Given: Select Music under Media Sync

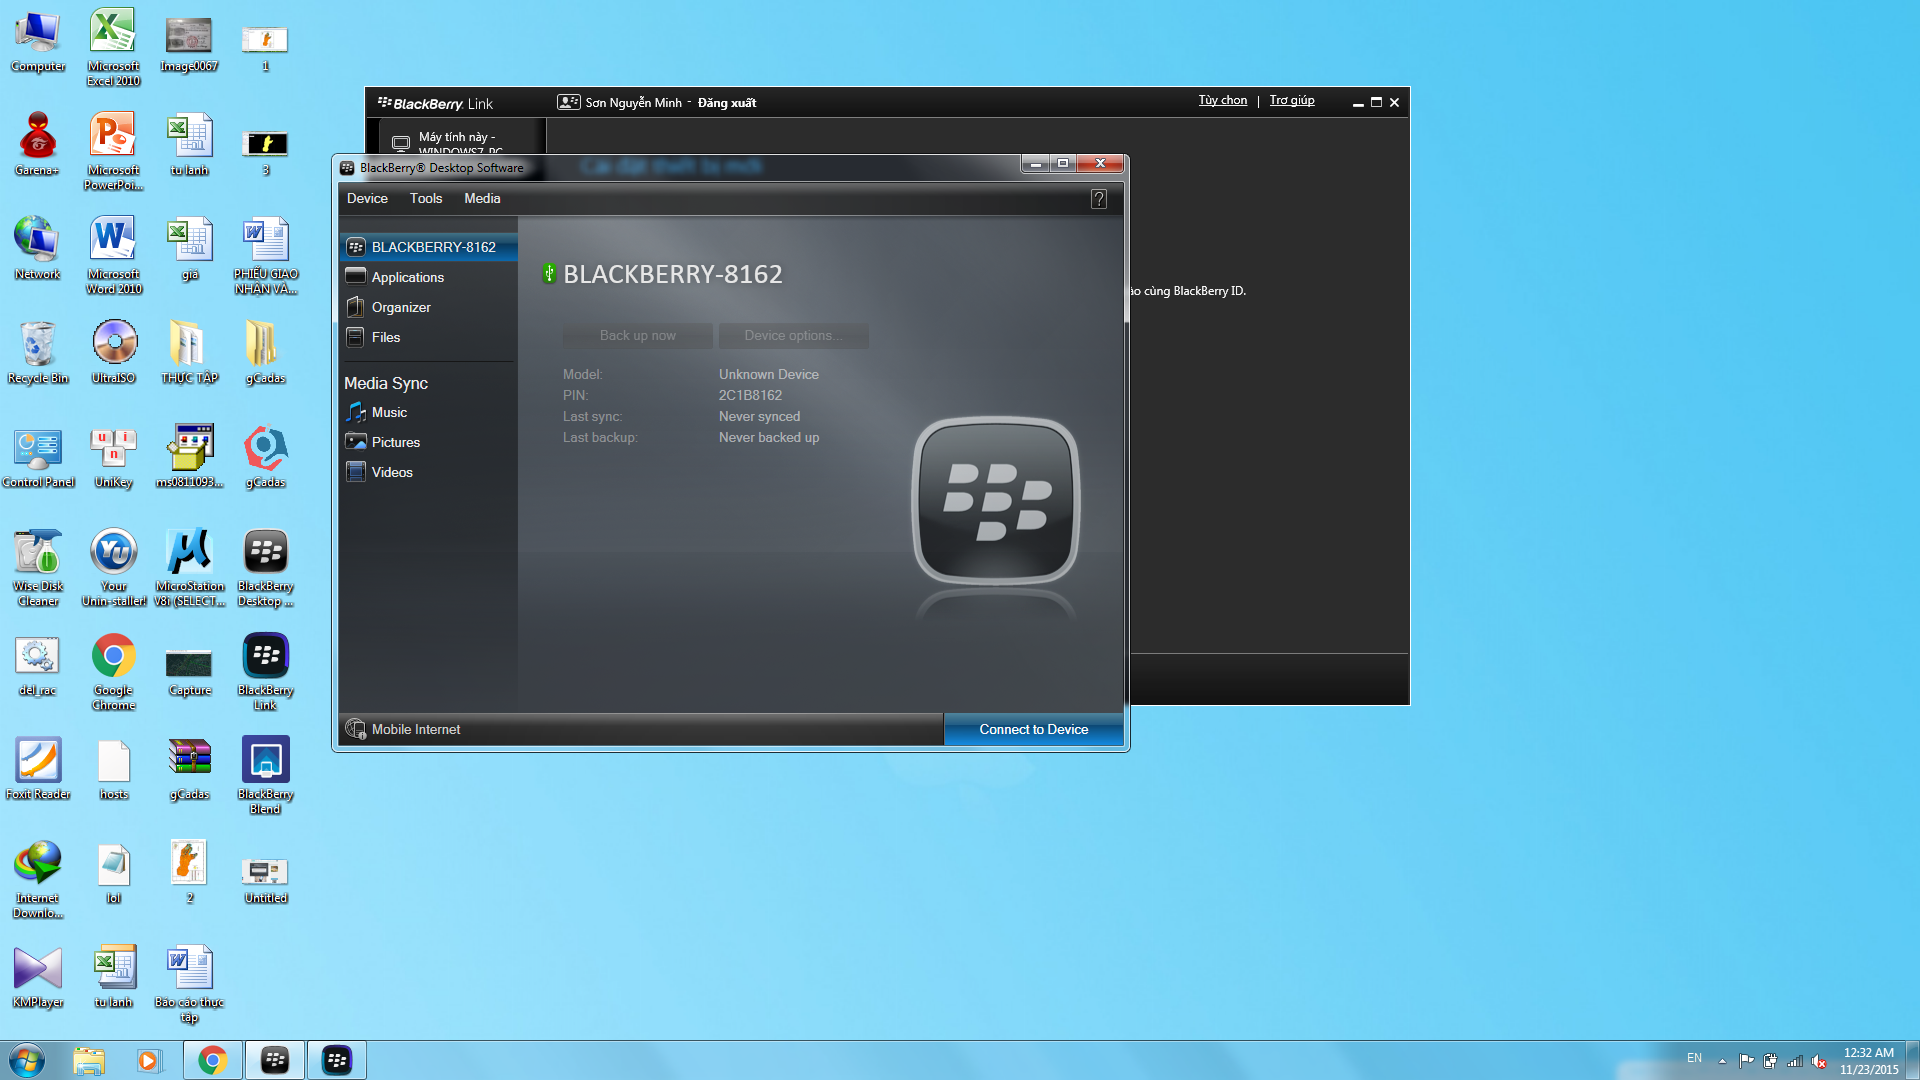Looking at the screenshot, I should click(x=429, y=412).
